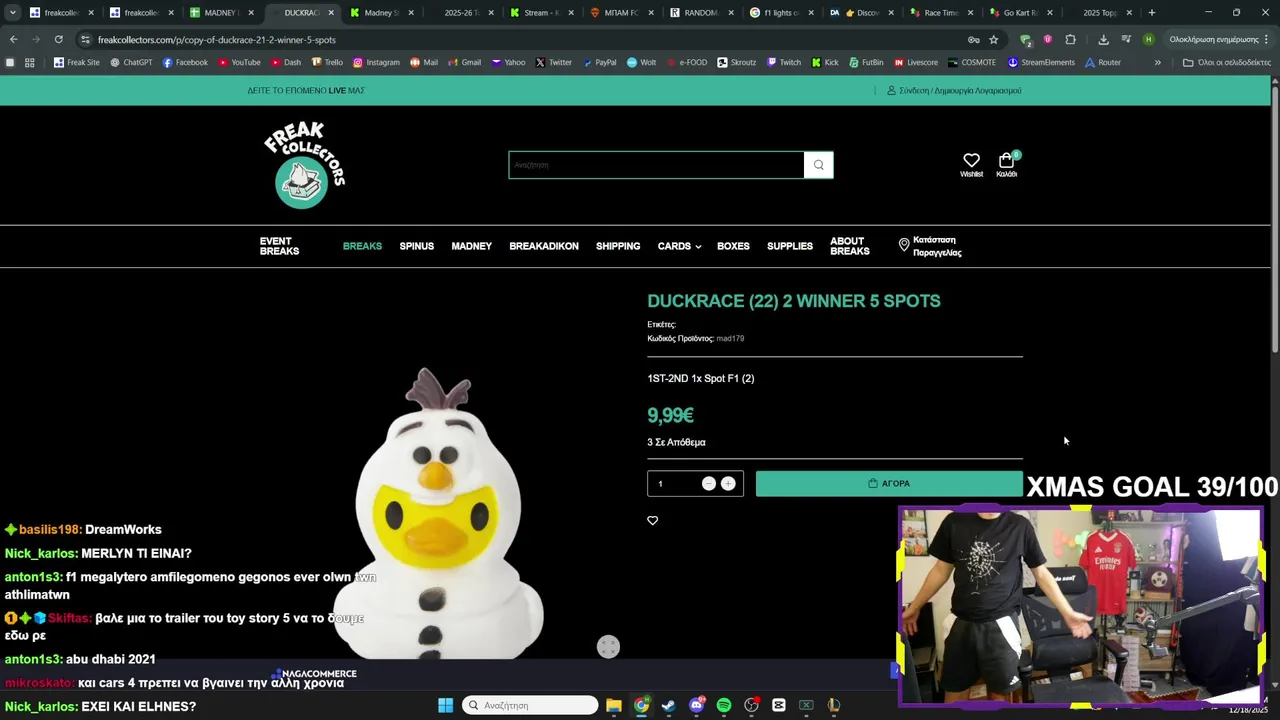The width and height of the screenshot is (1280, 720).
Task: Open the tab search dropdown arrow
Action: (x=12, y=13)
